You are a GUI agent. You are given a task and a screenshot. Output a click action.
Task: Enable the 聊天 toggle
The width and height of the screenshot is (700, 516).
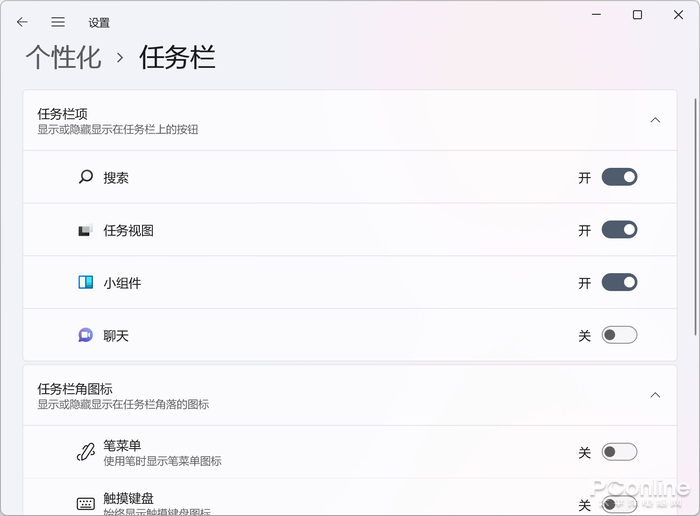[619, 336]
